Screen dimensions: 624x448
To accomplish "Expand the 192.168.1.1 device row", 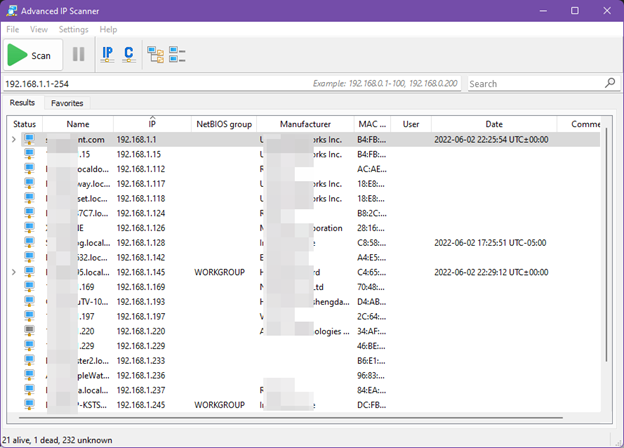I will click(x=14, y=140).
